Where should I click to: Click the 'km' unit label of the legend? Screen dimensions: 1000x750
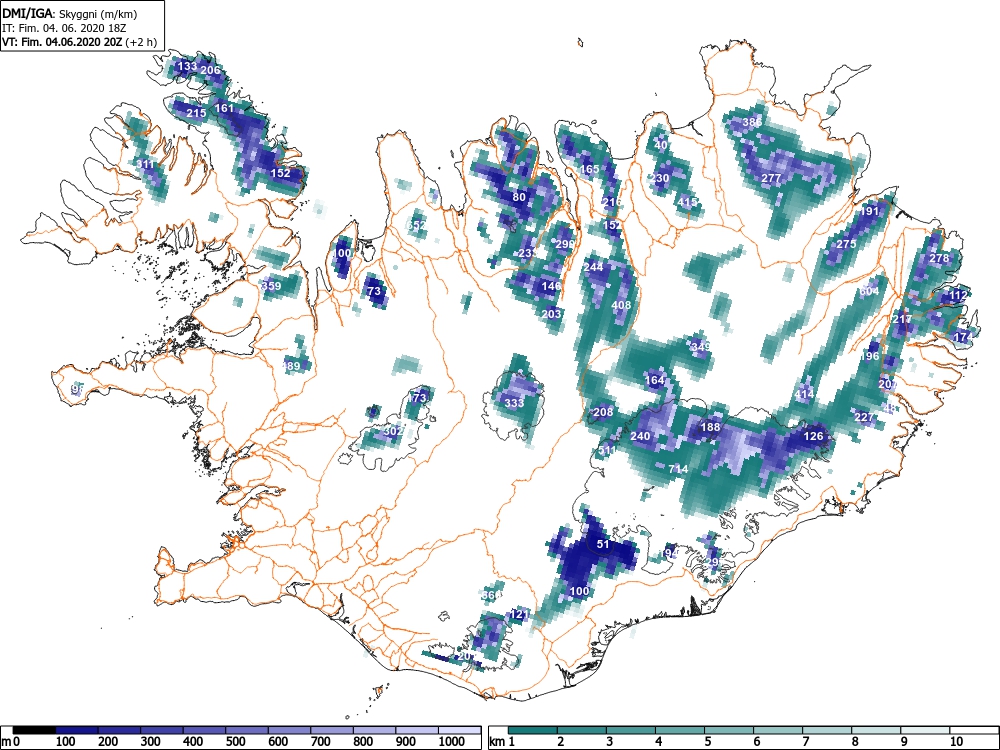tap(497, 742)
